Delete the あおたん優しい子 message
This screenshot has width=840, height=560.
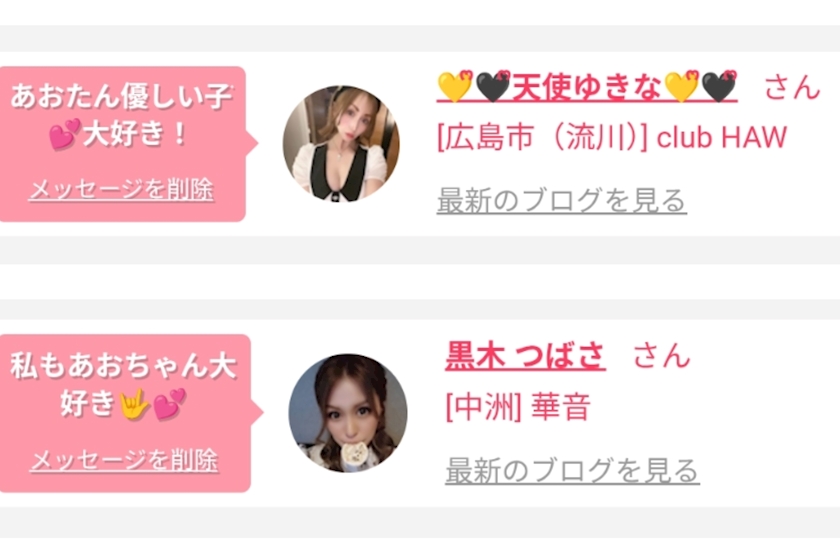click(121, 190)
